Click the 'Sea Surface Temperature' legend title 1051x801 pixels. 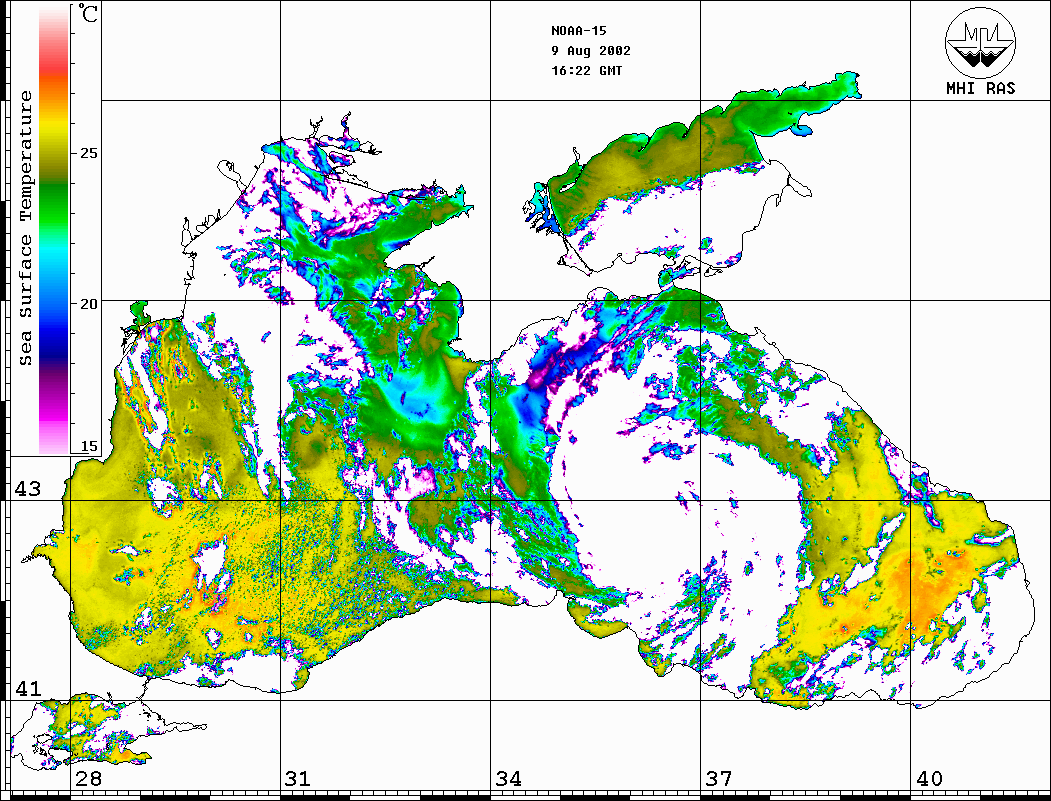point(26,228)
